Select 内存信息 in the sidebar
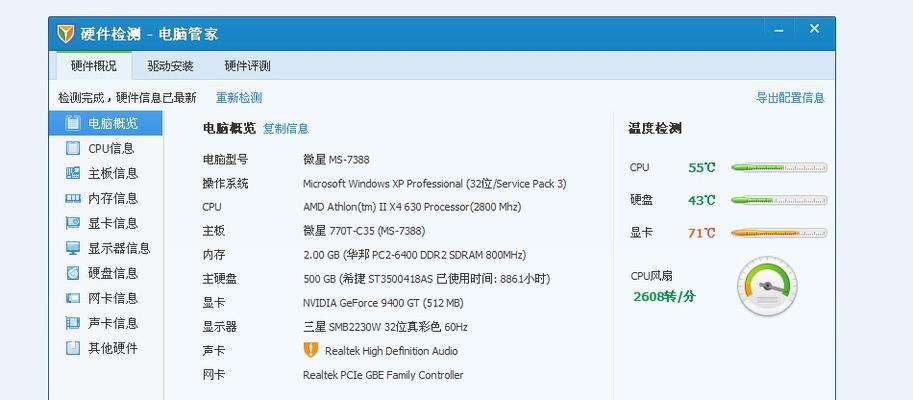Image resolution: width=913 pixels, height=400 pixels. point(105,199)
